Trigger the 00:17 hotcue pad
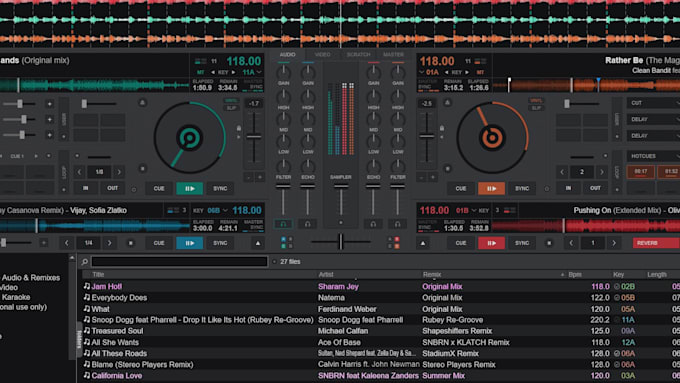This screenshot has width=680, height=383. click(x=641, y=172)
